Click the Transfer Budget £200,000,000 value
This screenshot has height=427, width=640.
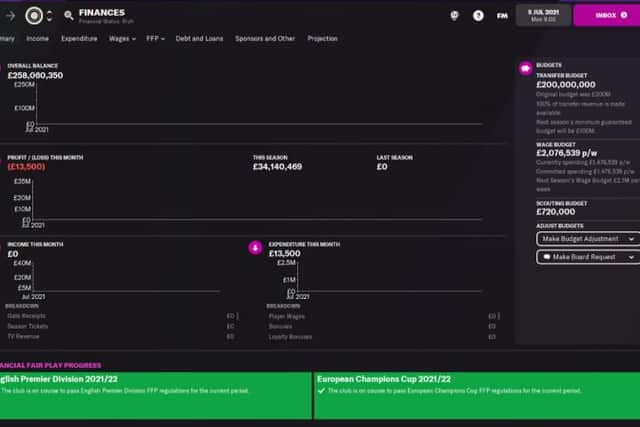tap(566, 85)
